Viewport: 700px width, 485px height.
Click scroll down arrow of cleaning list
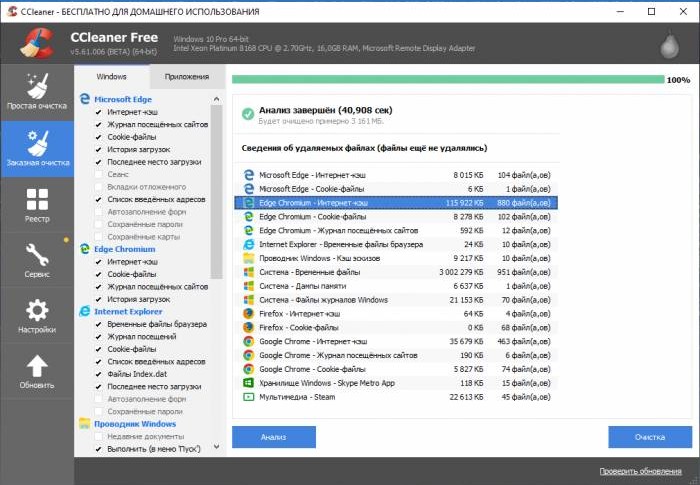tap(217, 447)
